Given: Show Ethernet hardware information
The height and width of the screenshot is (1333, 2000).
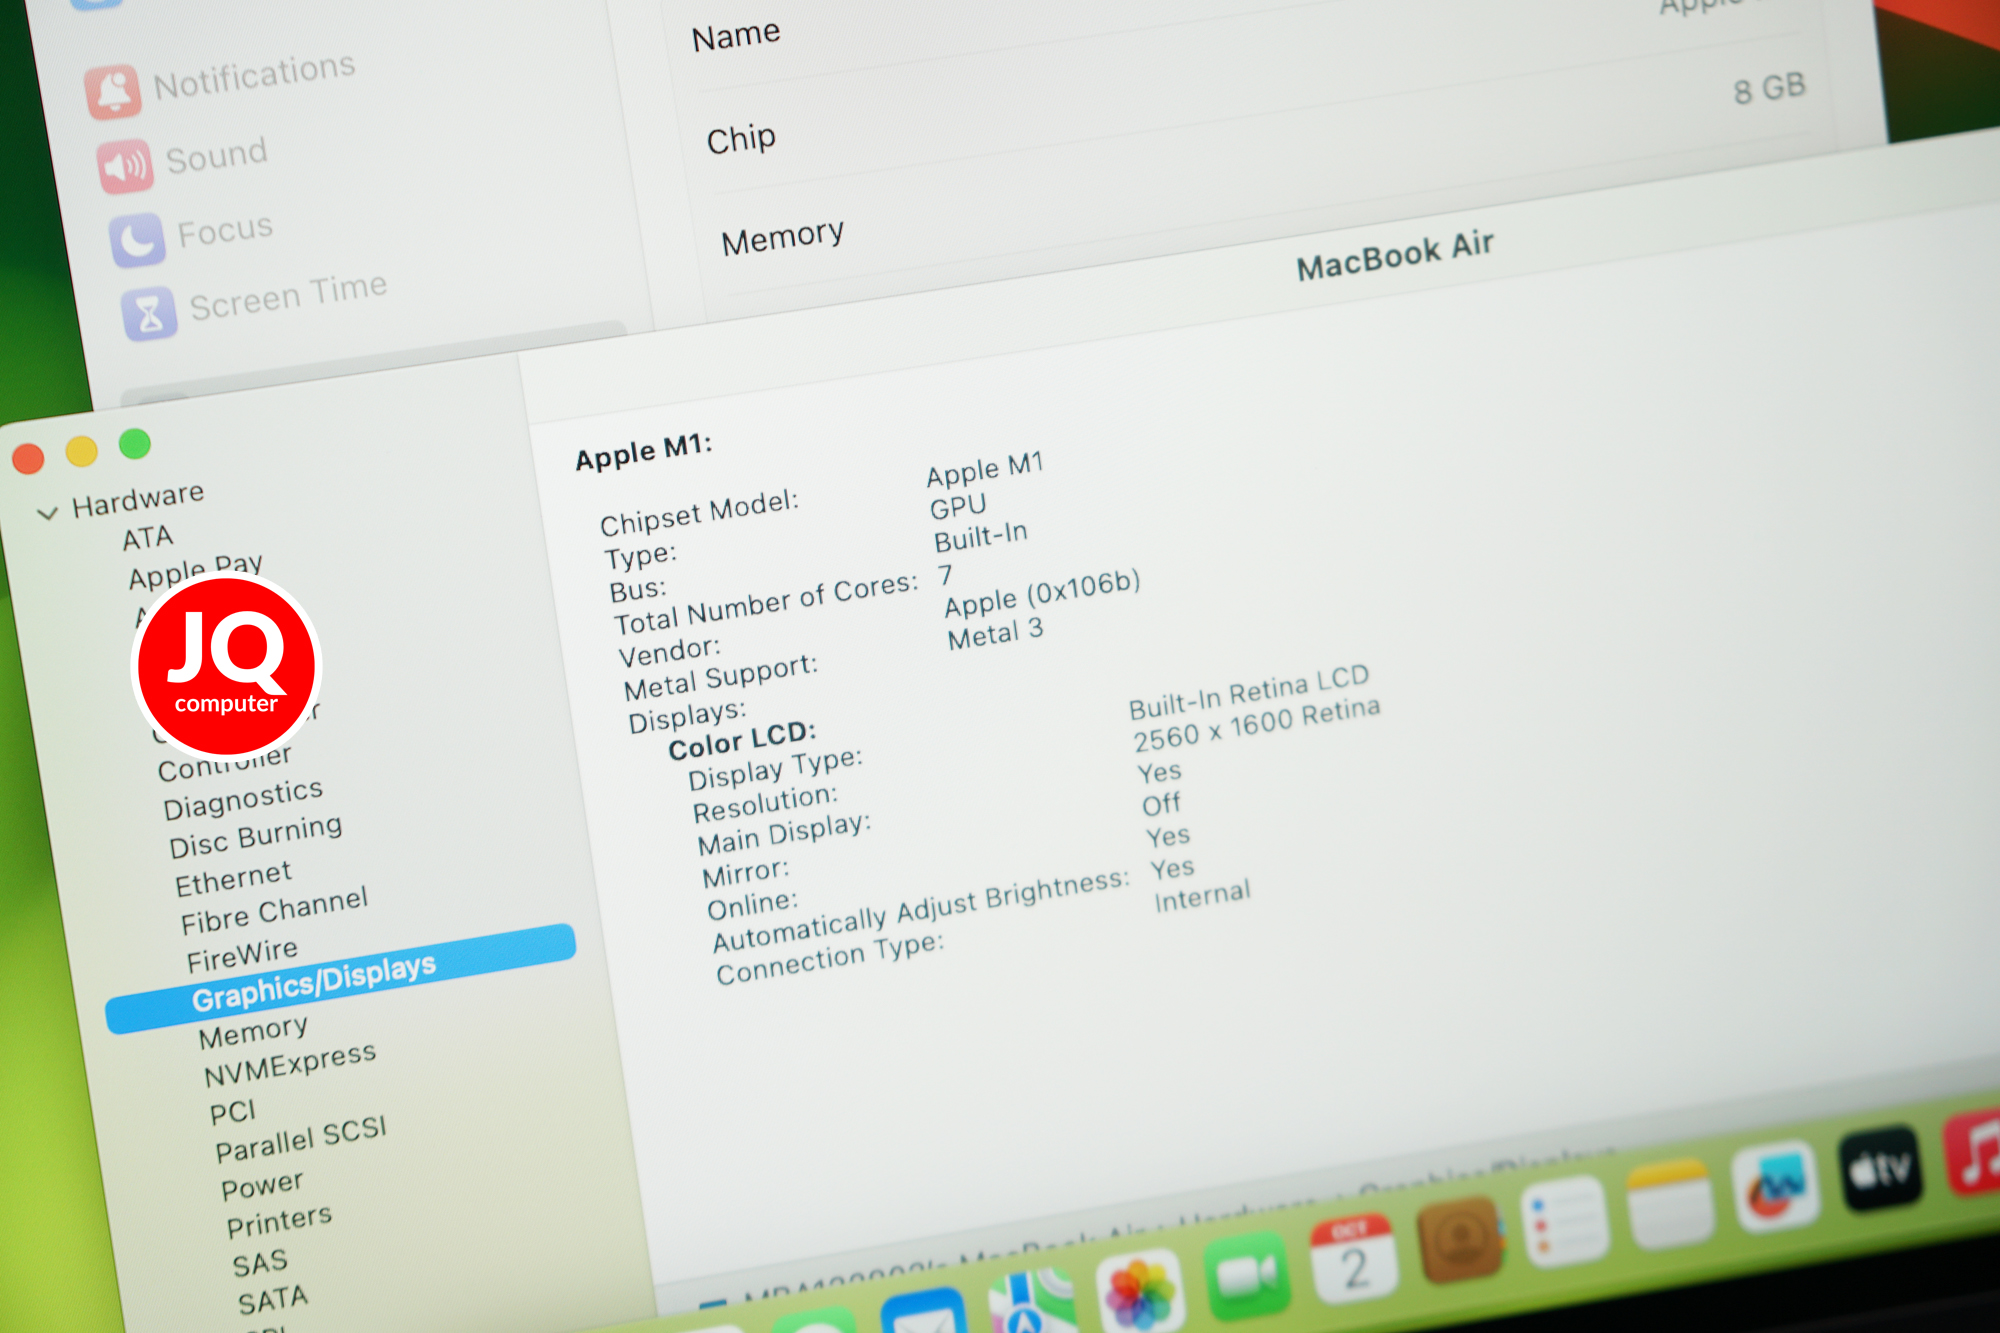Looking at the screenshot, I should [x=233, y=879].
